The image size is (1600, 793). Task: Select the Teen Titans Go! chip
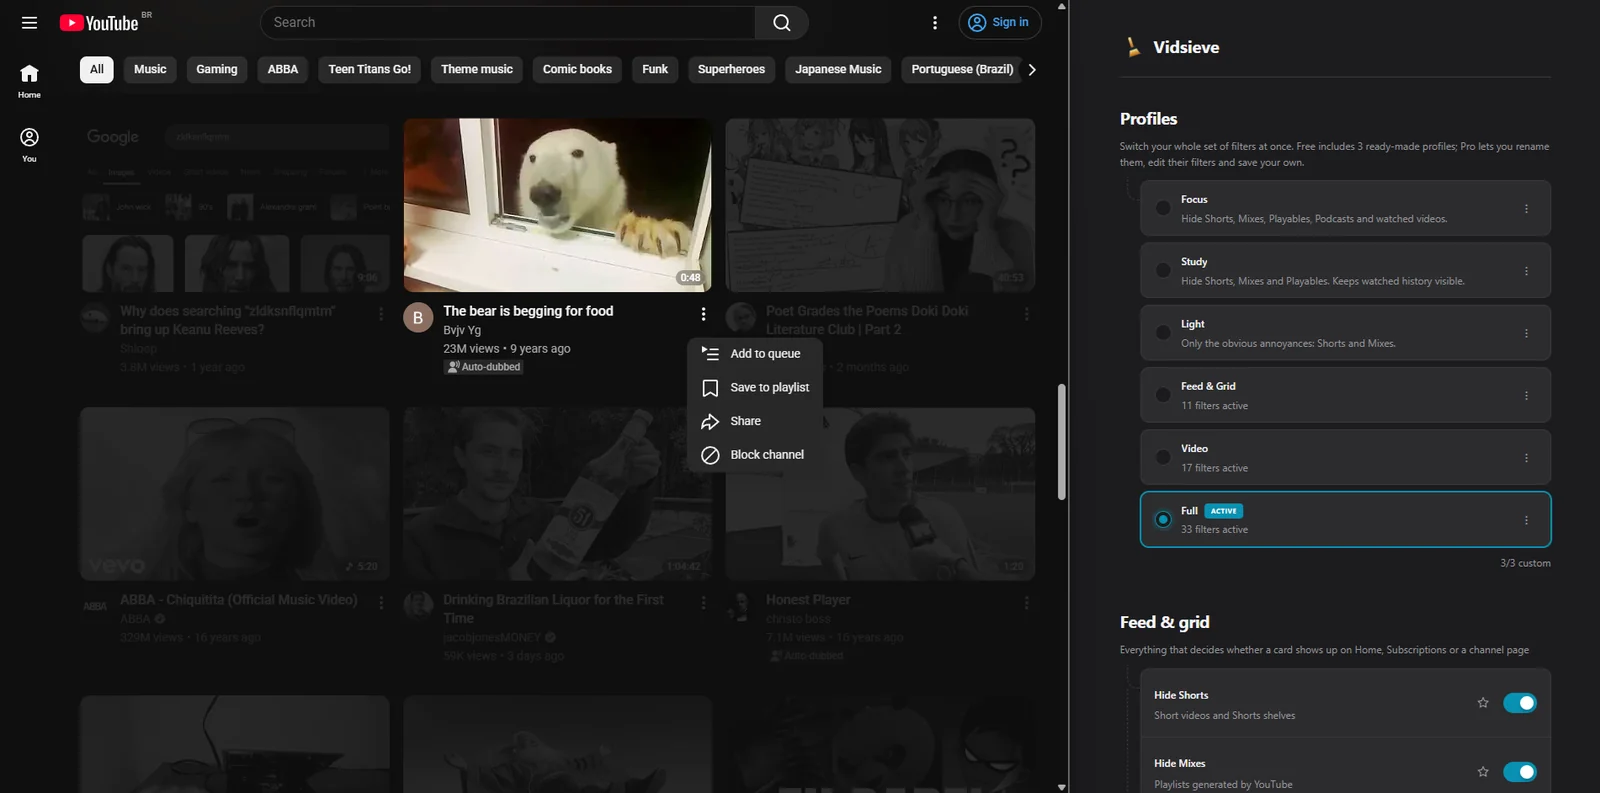(370, 69)
